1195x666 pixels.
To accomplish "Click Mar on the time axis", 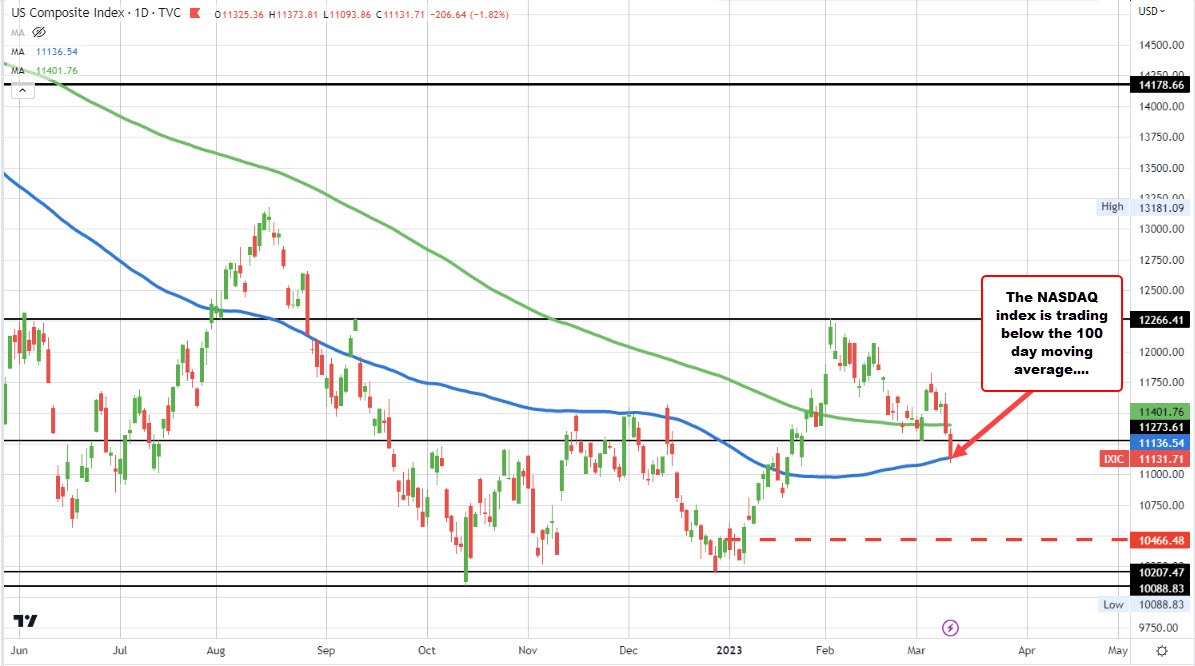I will coord(916,650).
